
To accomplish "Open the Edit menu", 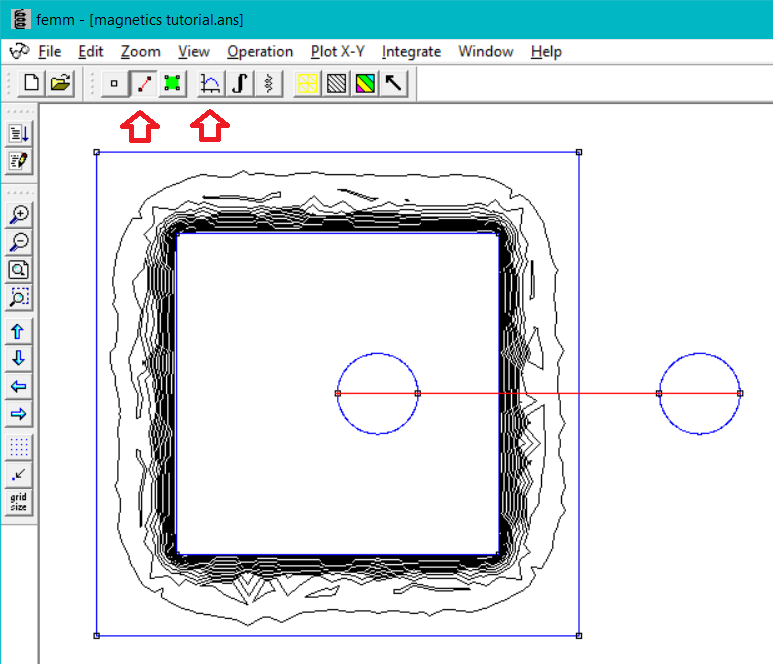I will (x=91, y=51).
